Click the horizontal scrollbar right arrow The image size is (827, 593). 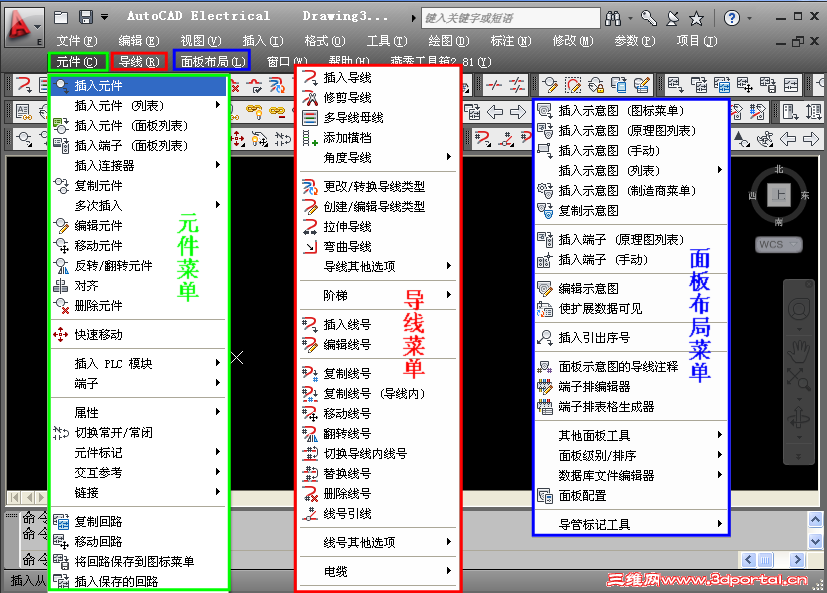click(x=797, y=559)
